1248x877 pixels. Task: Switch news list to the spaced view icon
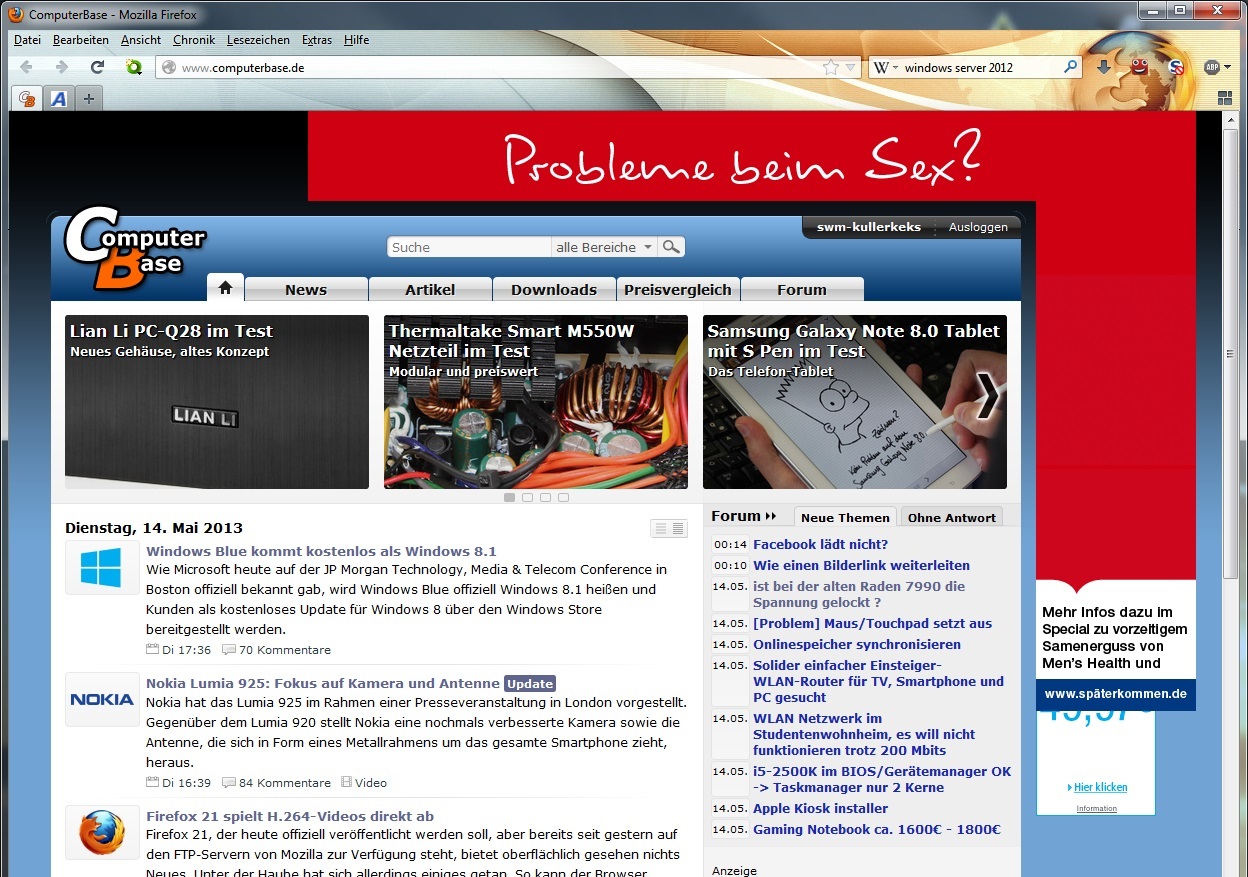point(660,529)
